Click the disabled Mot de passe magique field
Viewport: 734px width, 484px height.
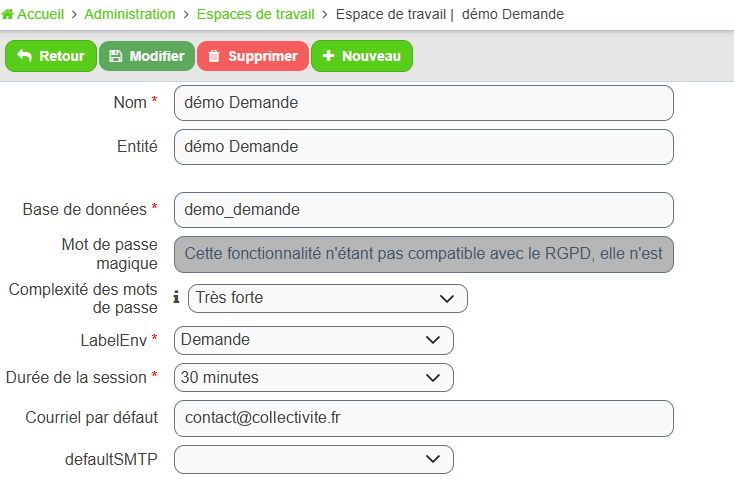pyautogui.click(x=424, y=254)
